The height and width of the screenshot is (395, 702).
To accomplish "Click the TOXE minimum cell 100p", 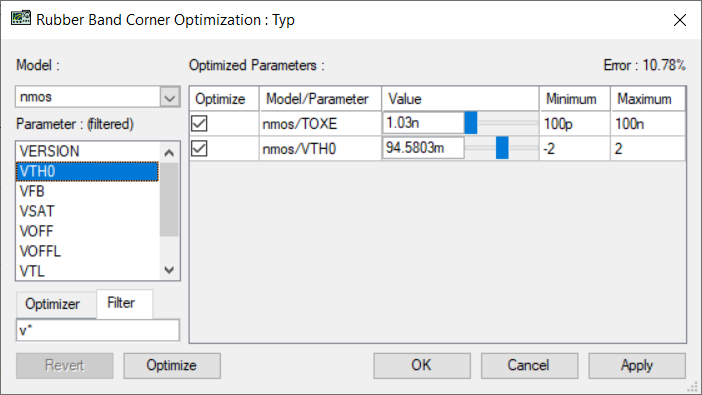I will coord(575,123).
